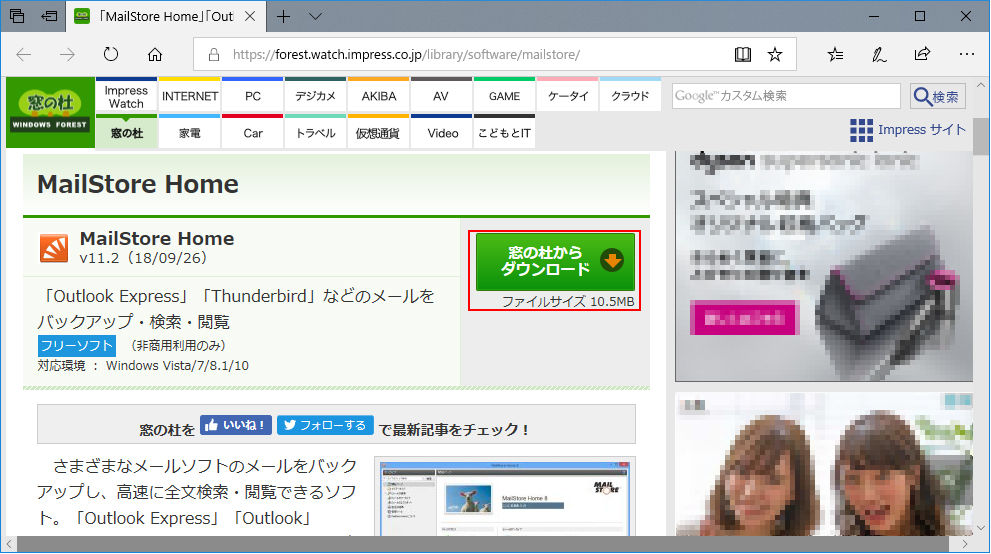Image resolution: width=991 pixels, height=554 pixels.
Task: Open a new tab with plus icon
Action: click(x=284, y=16)
